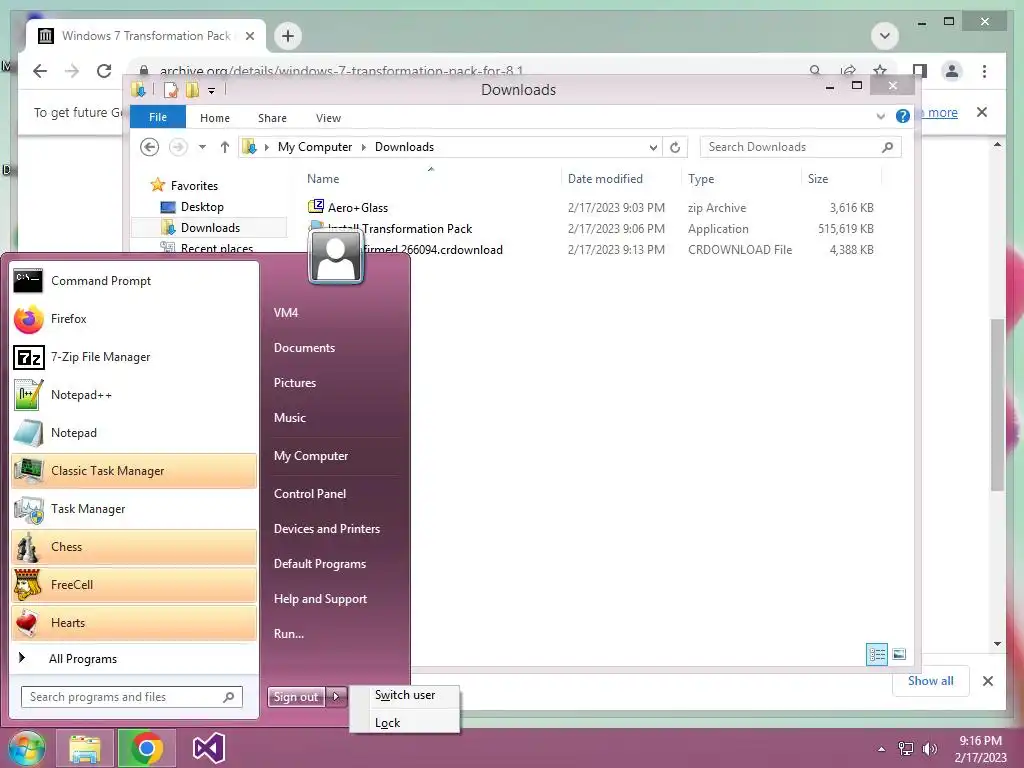Switch to Chrome in the taskbar
Viewport: 1024px width, 768px height.
(146, 748)
